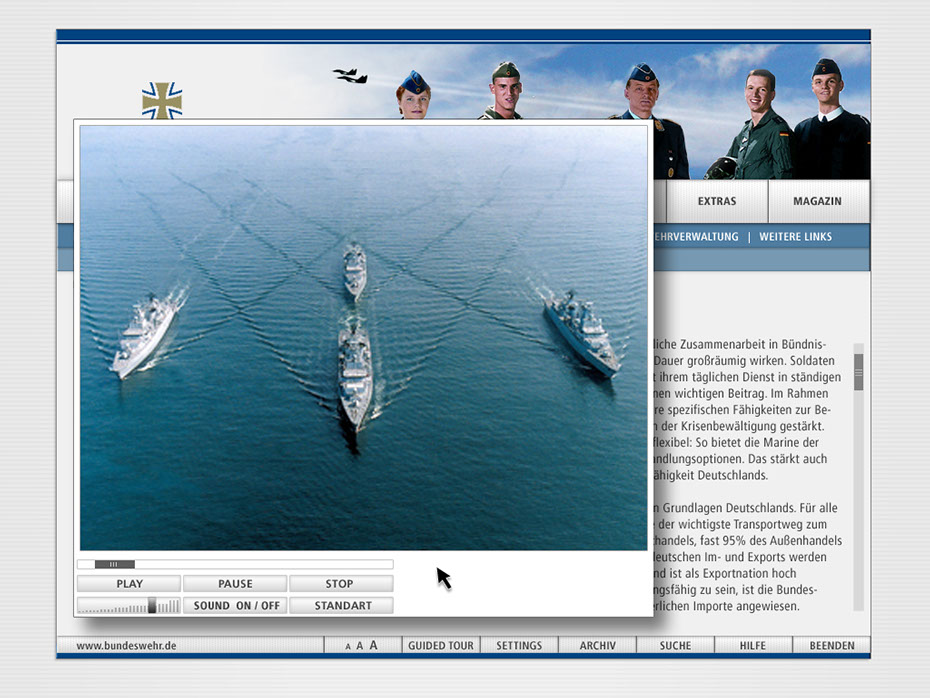930x698 pixels.
Task: Stop the video with STOP button
Action: (340, 584)
